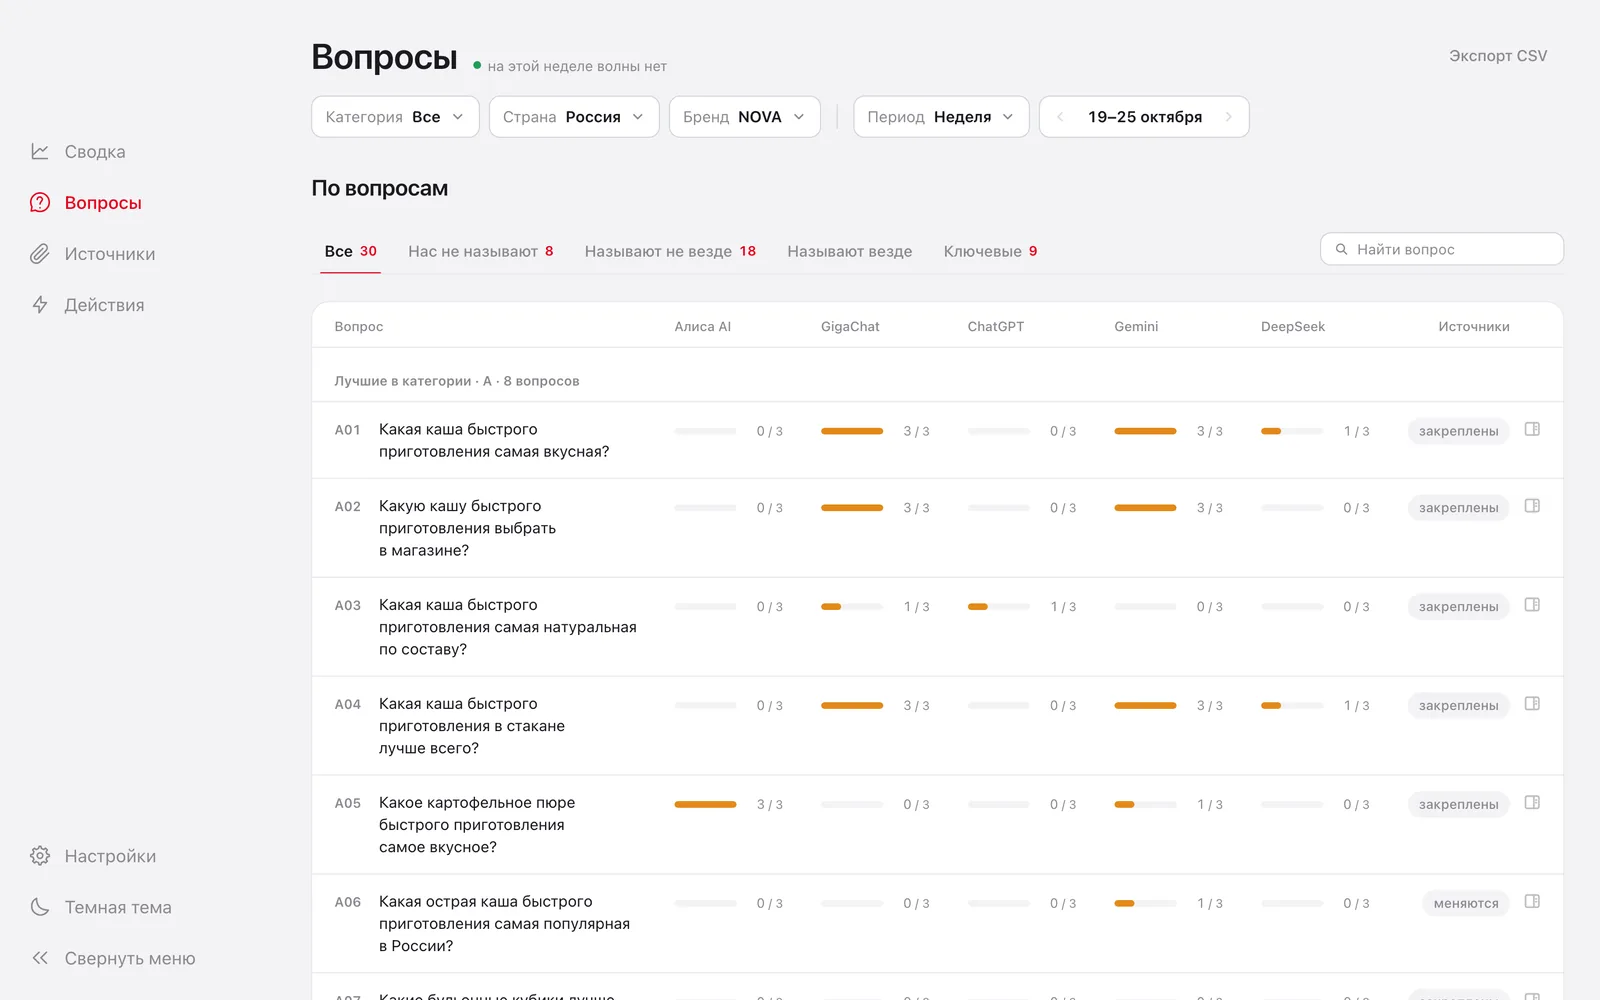
Task: Click Экспорт CSV link
Action: (1498, 56)
